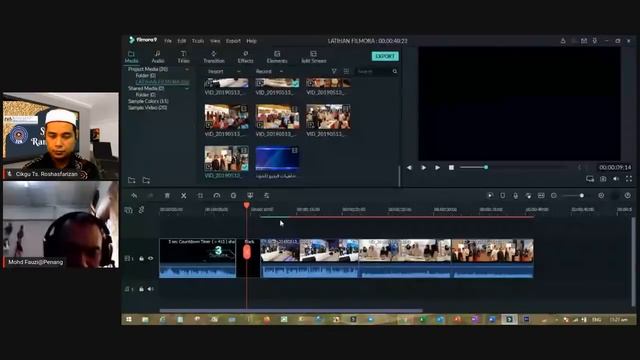640x360 pixels.
Task: Click the Record Voiceover microphone icon
Action: coord(516,196)
